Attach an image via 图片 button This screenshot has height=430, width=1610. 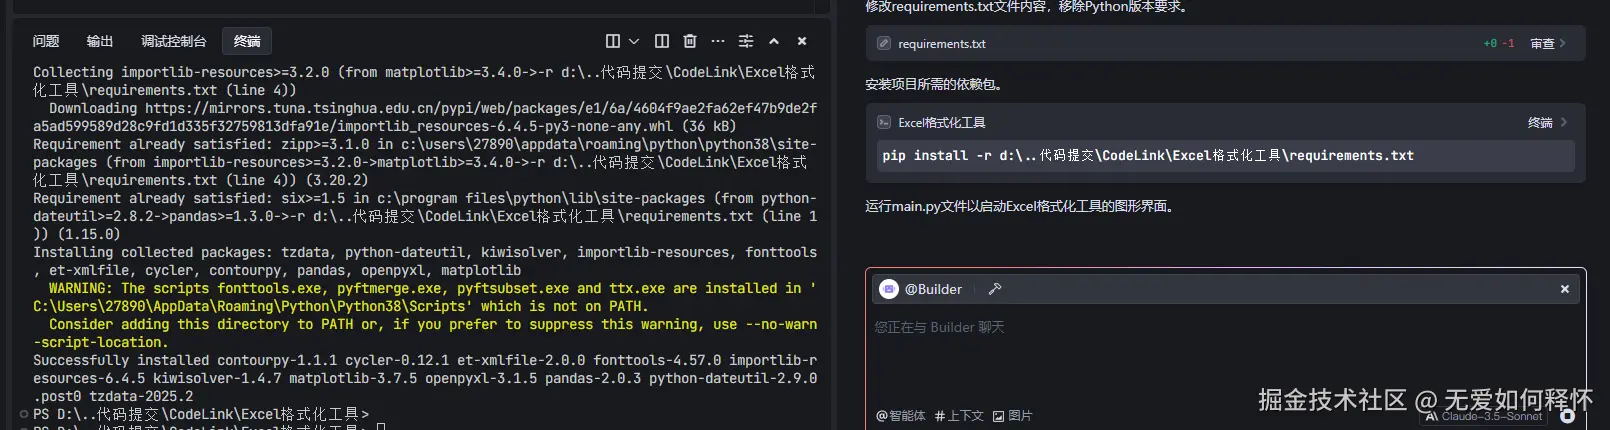(x=1012, y=416)
